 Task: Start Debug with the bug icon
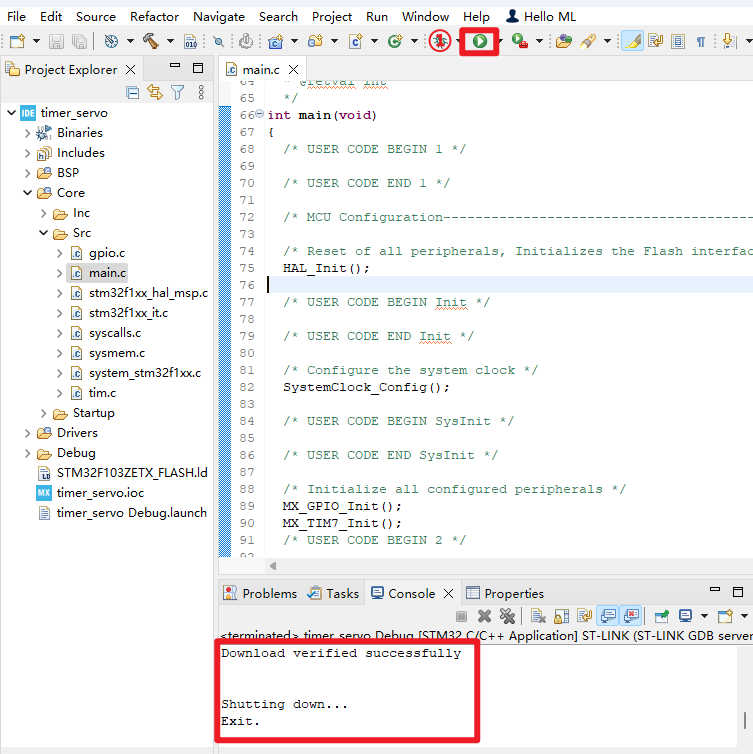click(x=439, y=41)
